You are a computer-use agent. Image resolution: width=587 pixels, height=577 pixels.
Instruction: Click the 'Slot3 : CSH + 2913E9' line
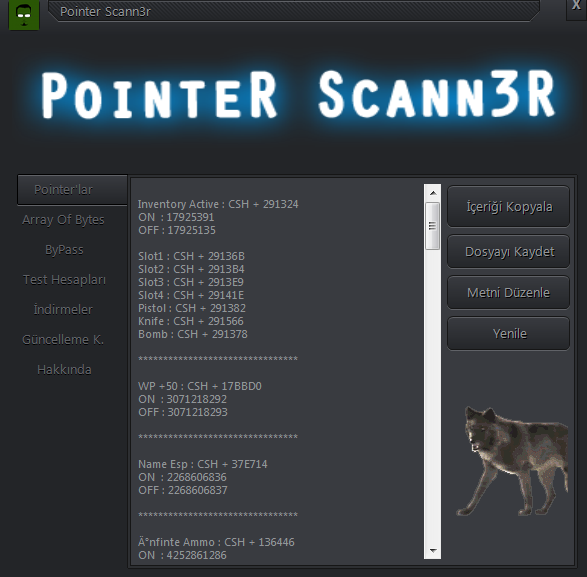pyautogui.click(x=191, y=282)
